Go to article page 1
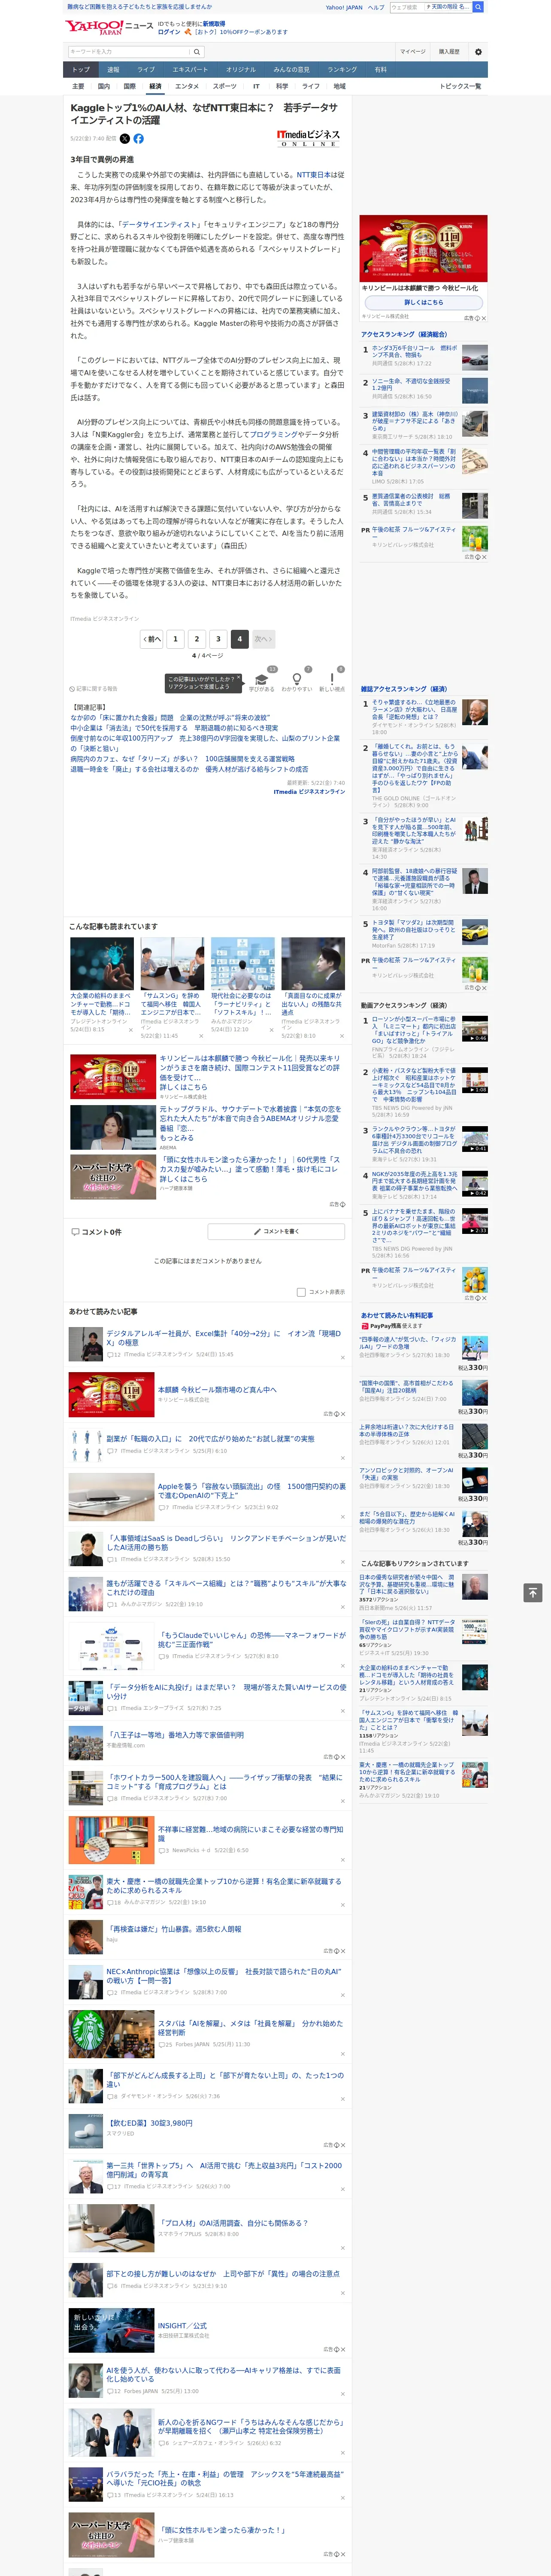551x2576 pixels. click(x=175, y=639)
